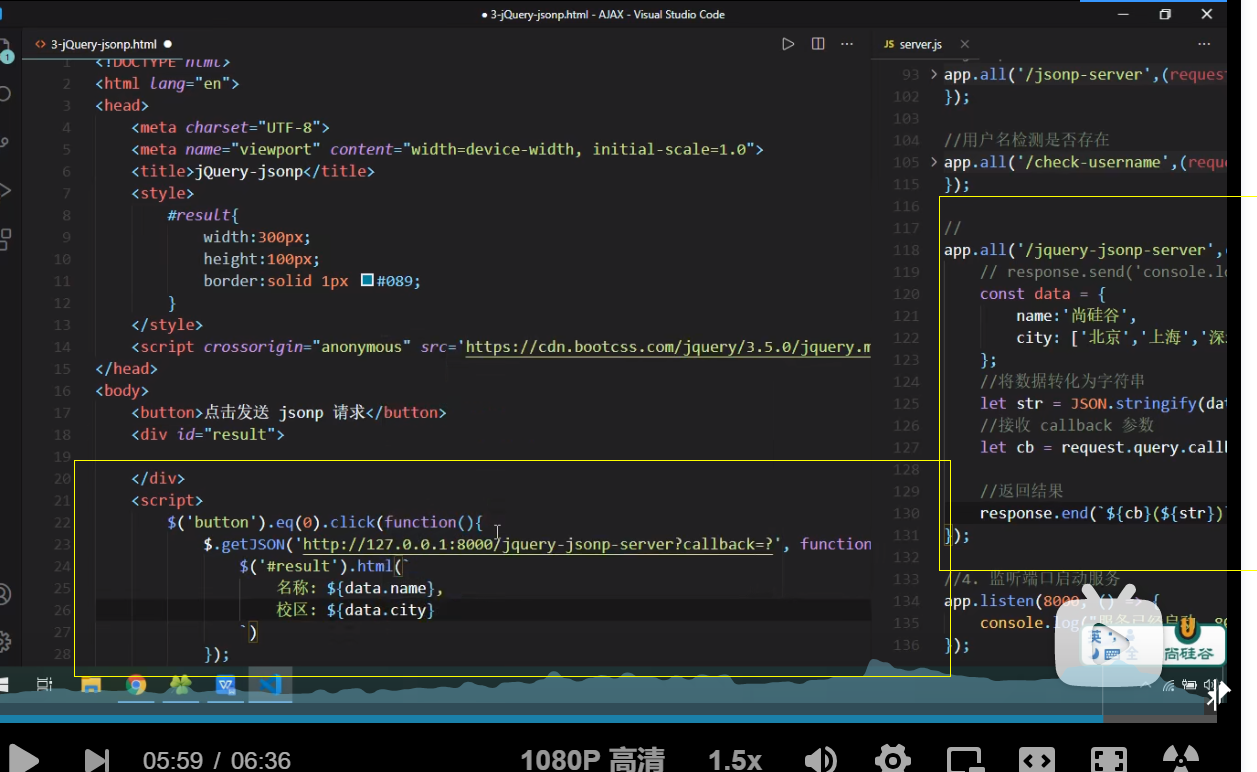Play the video

click(x=22, y=759)
